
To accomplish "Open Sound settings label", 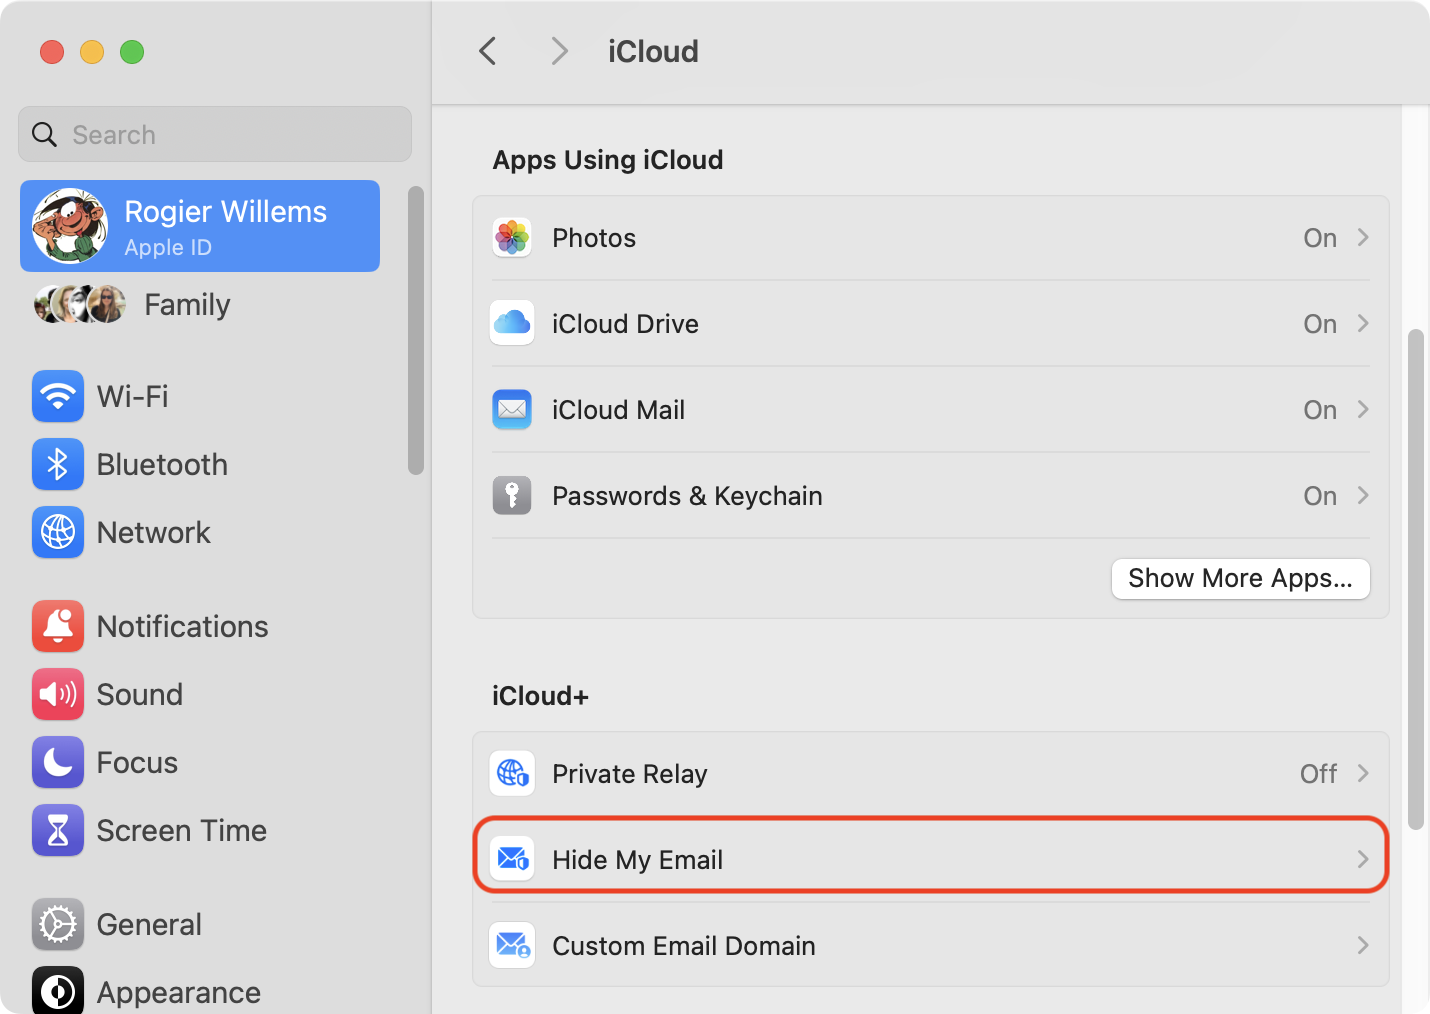I will tap(140, 695).
